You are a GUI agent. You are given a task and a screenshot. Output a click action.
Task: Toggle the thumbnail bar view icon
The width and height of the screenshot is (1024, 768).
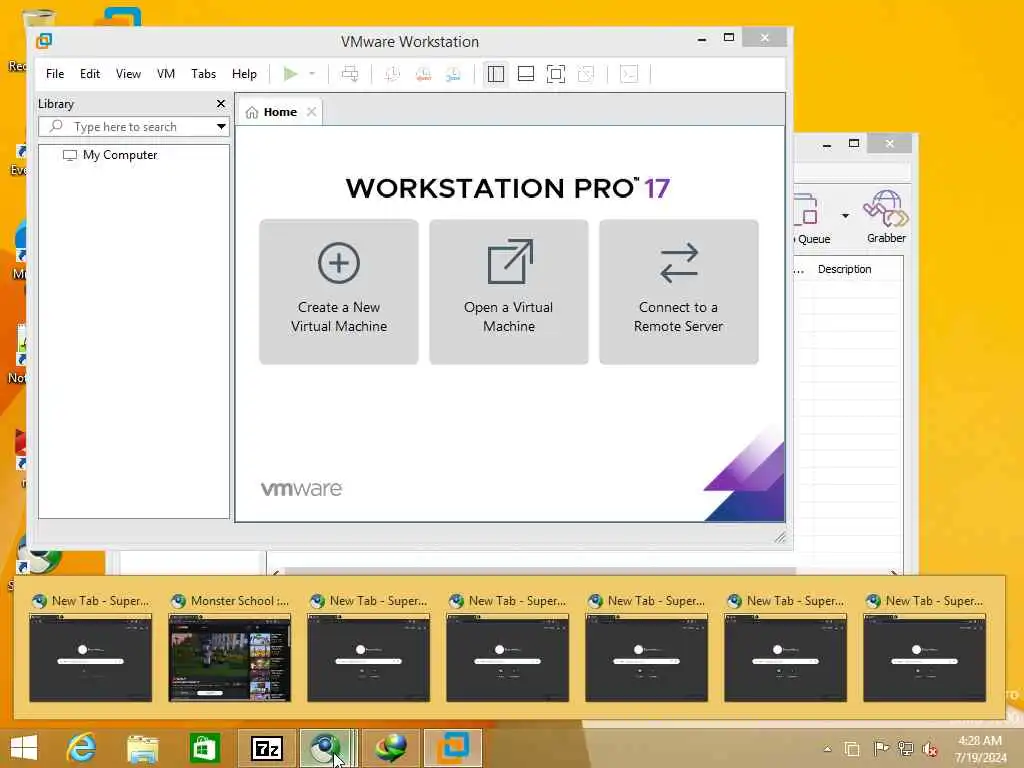(x=526, y=74)
